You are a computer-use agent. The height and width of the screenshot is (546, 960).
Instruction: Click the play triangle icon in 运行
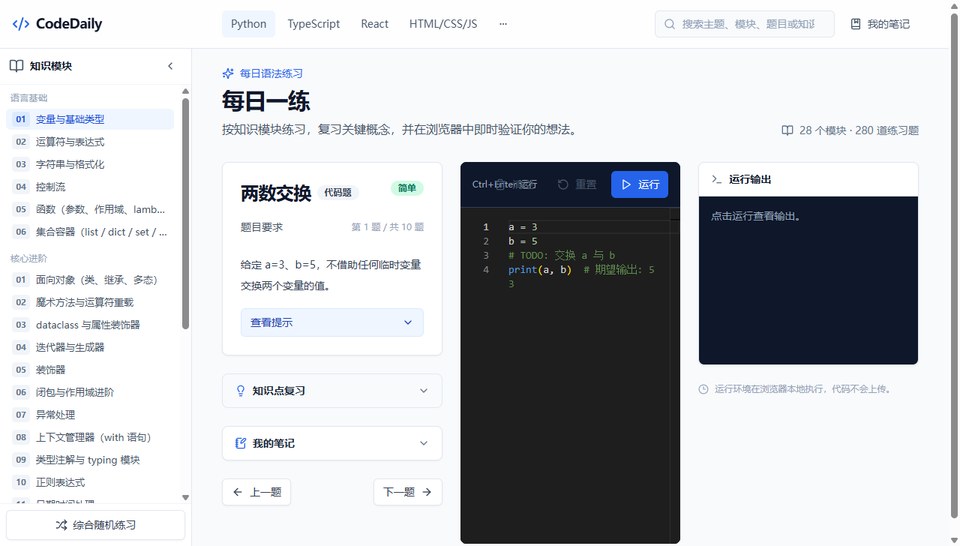tap(626, 184)
